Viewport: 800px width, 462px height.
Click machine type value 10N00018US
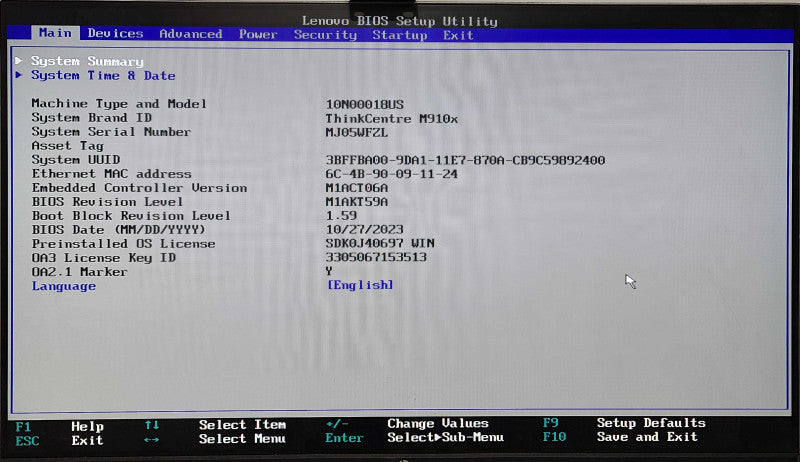click(x=365, y=105)
